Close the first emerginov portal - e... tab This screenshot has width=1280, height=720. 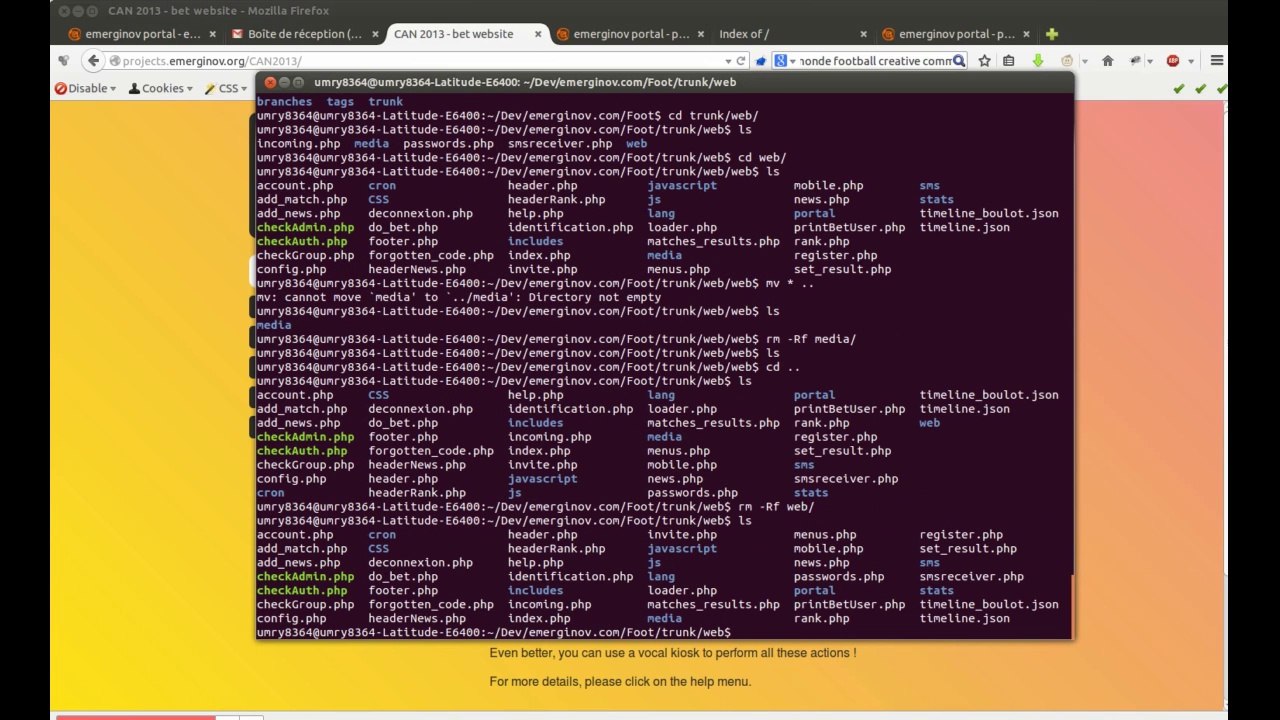(x=213, y=34)
